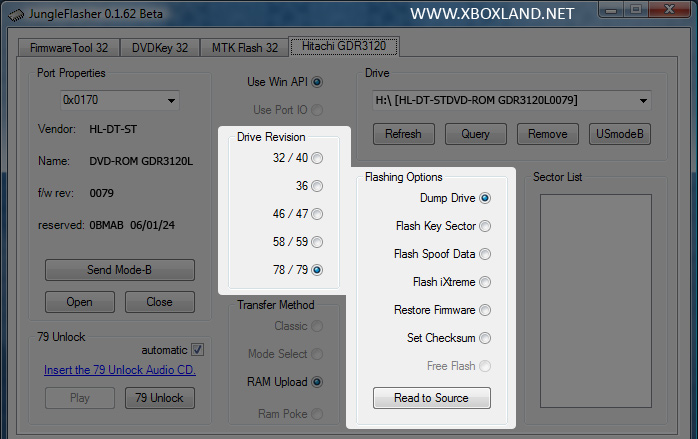Image resolution: width=698 pixels, height=439 pixels.
Task: Maximize the JungleFlasher window
Action: coord(636,10)
